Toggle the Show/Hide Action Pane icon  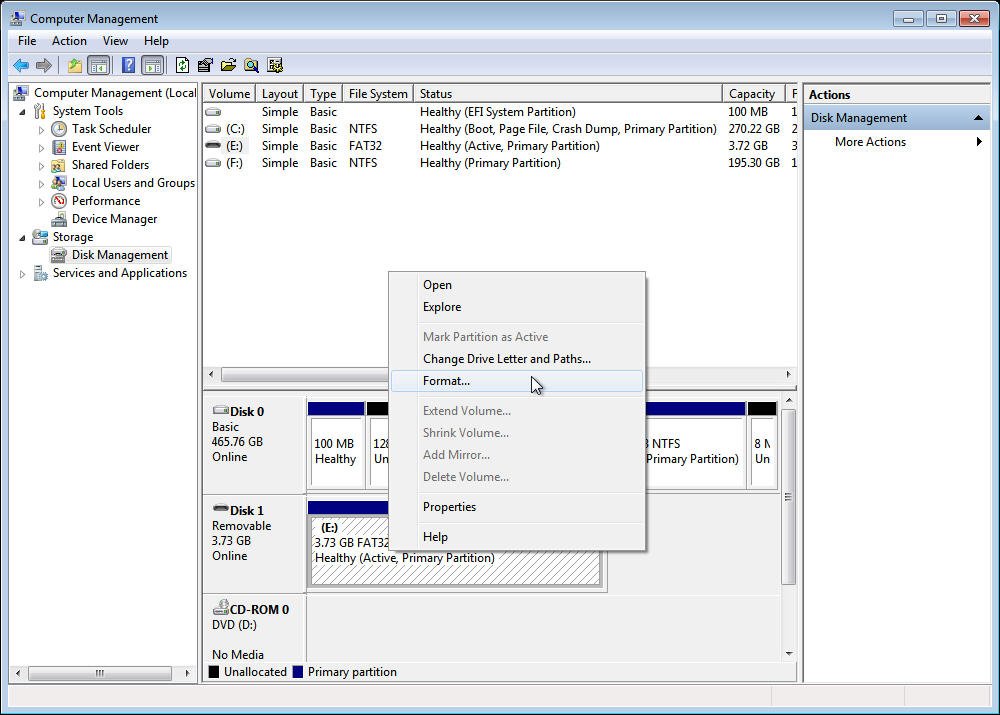click(x=152, y=66)
